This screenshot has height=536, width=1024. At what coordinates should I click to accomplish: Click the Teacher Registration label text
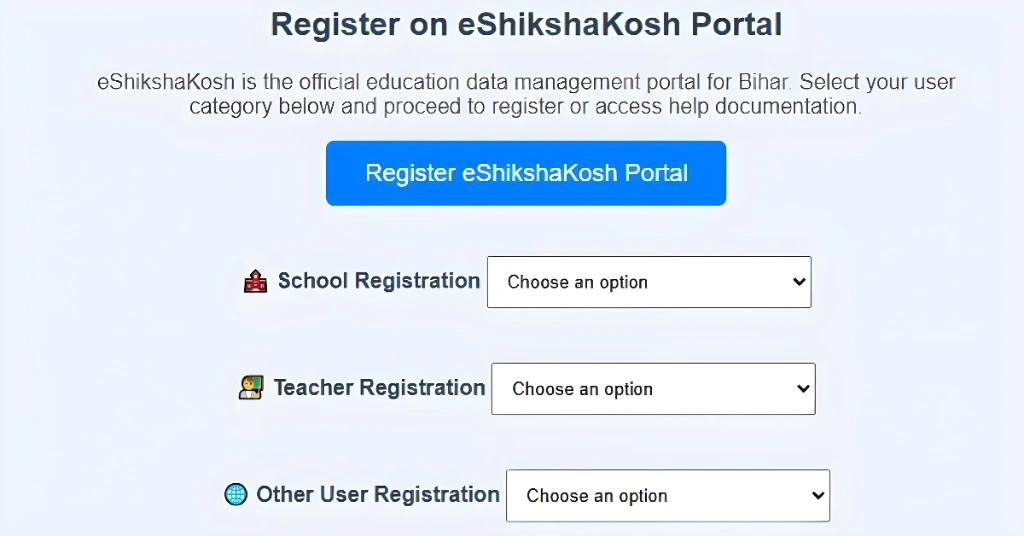tap(379, 388)
